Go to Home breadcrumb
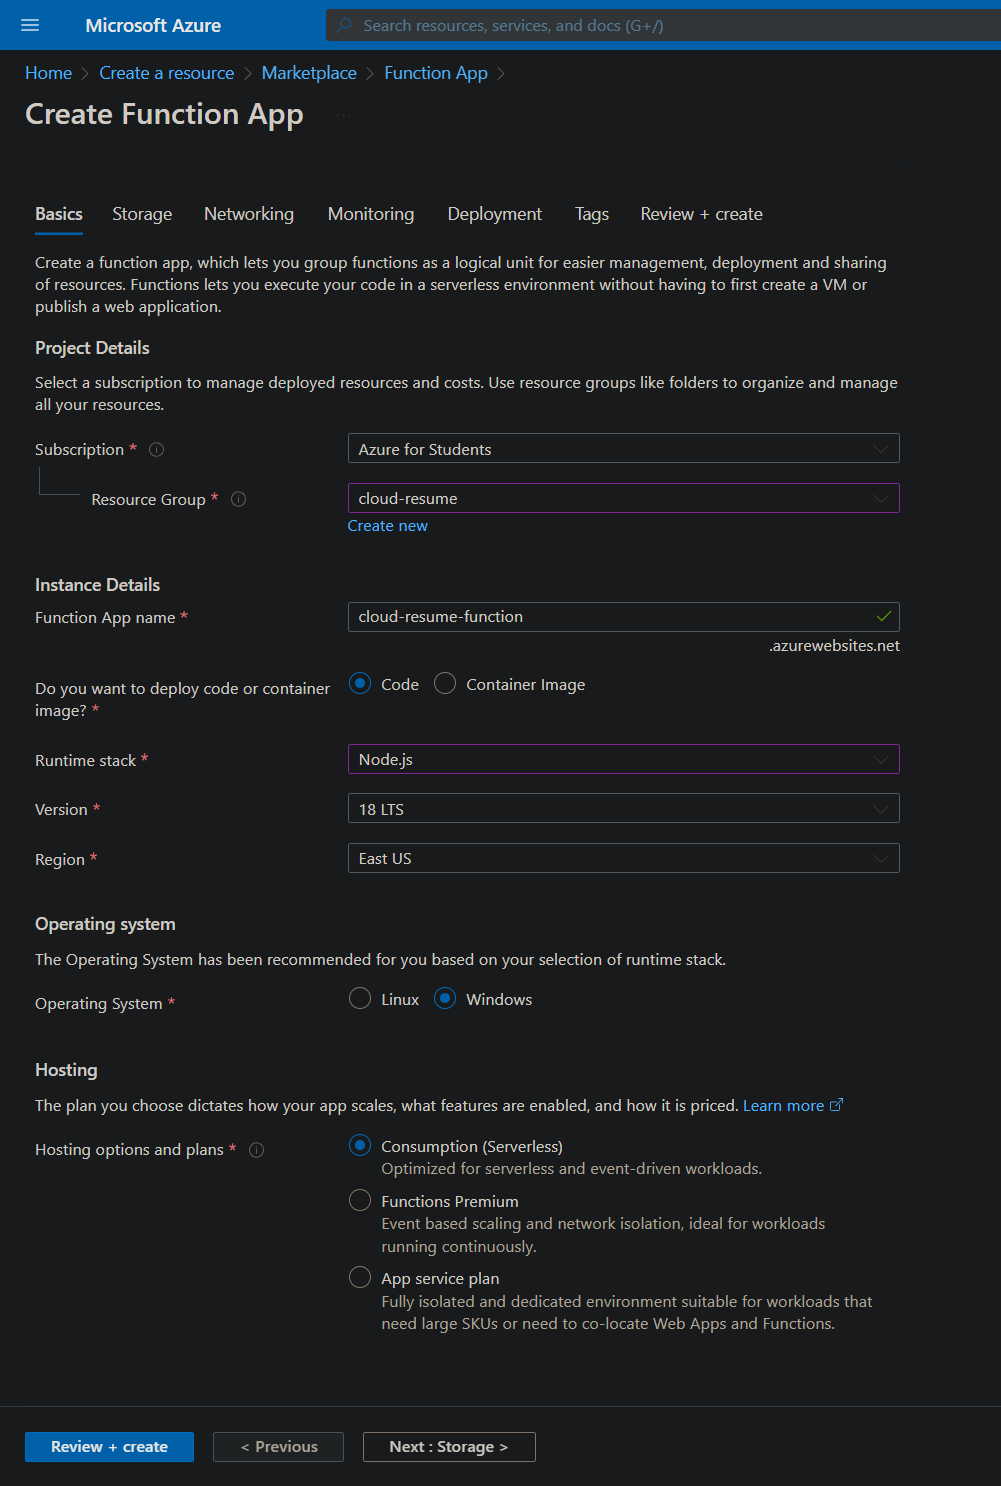Screen dimensions: 1001x1486 tap(49, 73)
